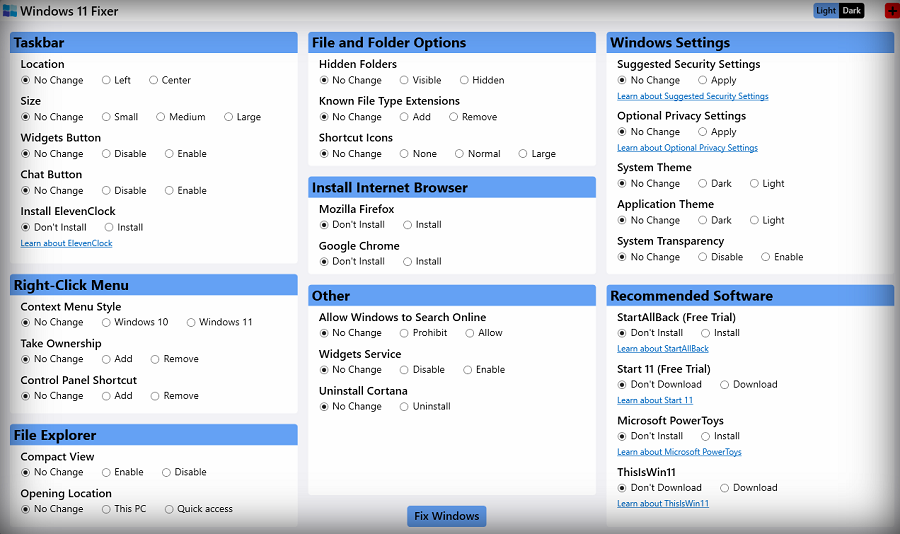The image size is (900, 534).
Task: Click the Windows 11 Fixer logo icon
Action: [10, 11]
